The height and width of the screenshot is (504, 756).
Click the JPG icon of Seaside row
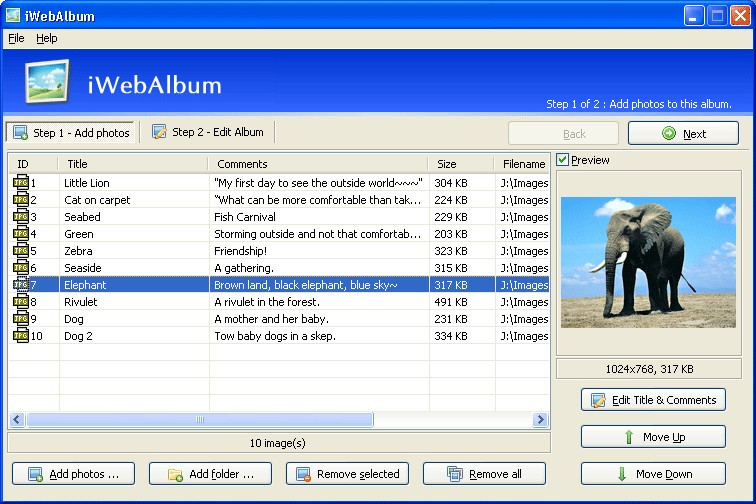[21, 268]
